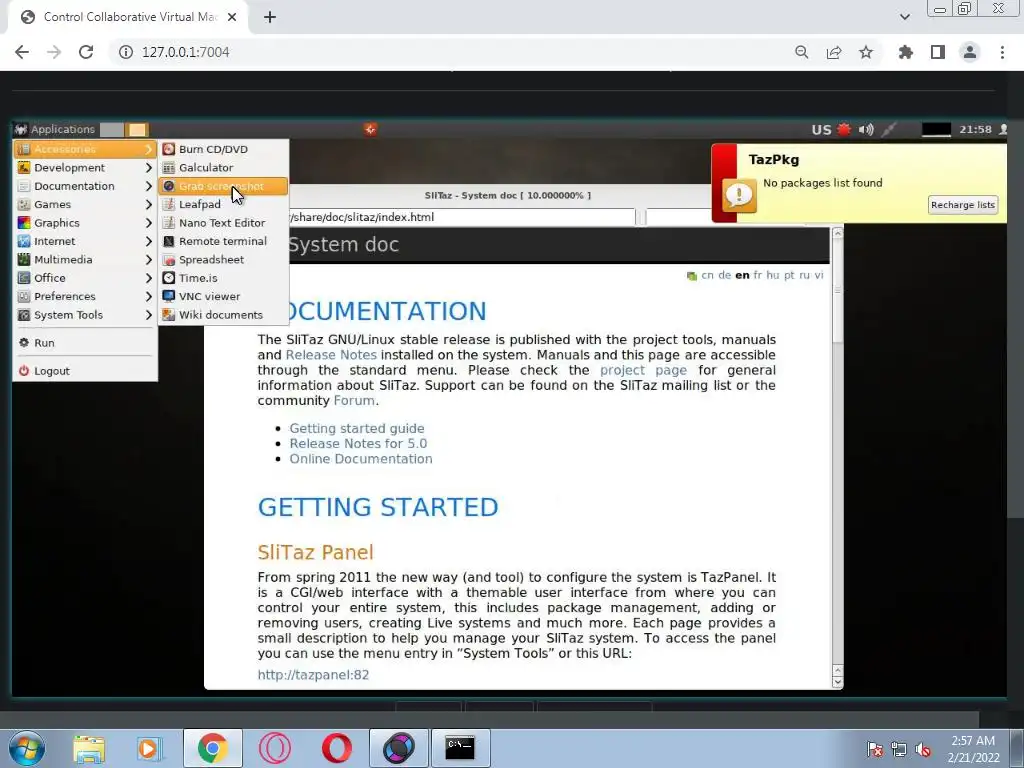Expand the Preferences submenu

[85, 296]
